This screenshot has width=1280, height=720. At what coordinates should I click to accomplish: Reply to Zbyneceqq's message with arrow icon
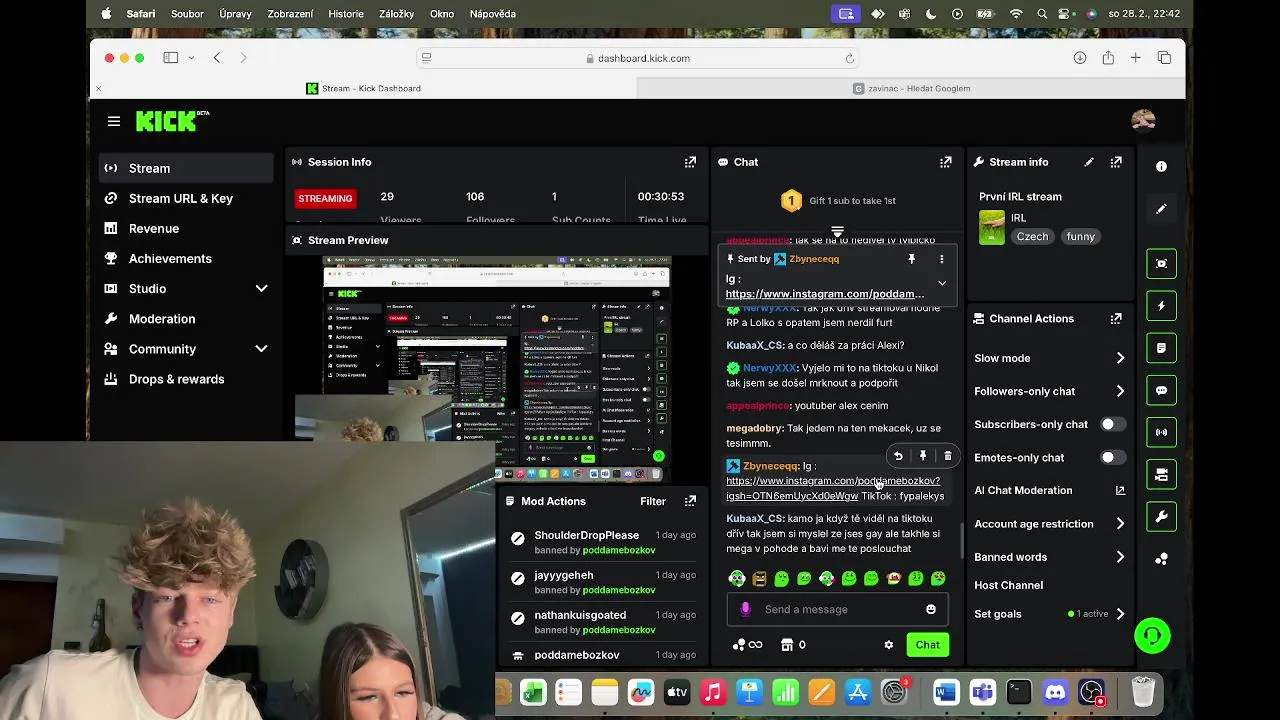[898, 456]
